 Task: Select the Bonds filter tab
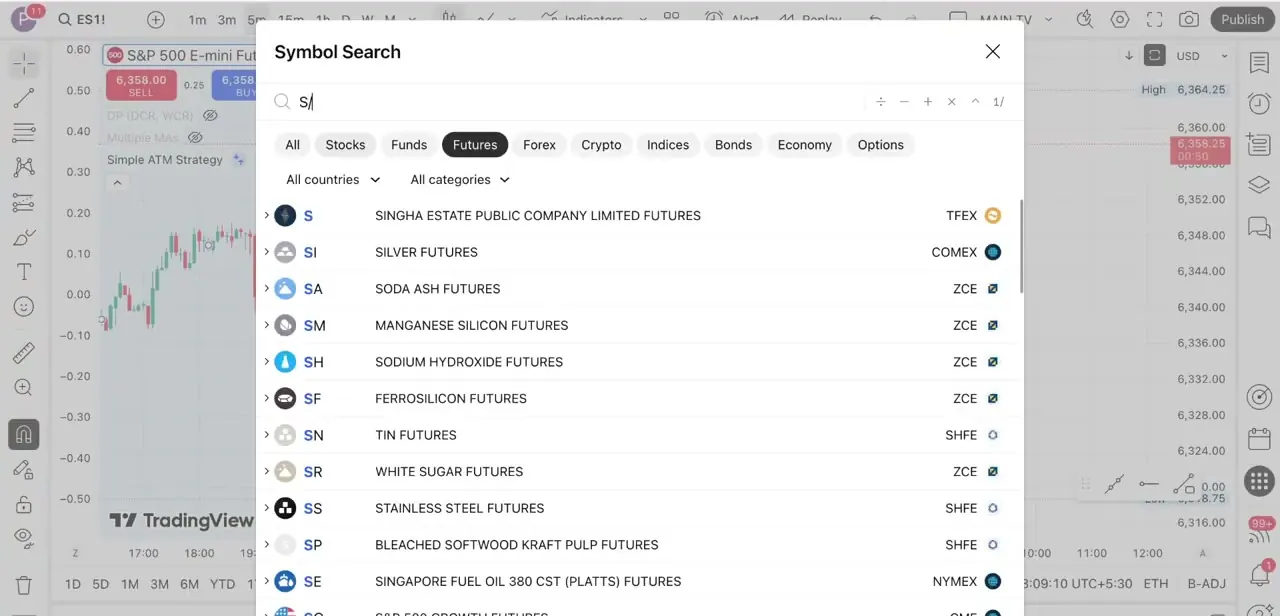[x=733, y=145]
